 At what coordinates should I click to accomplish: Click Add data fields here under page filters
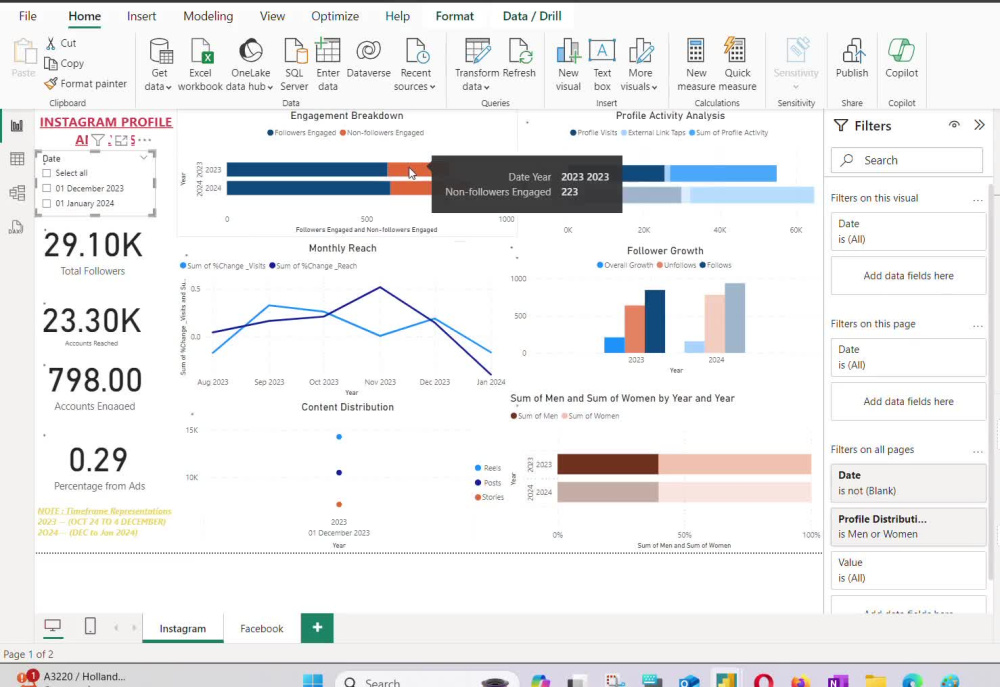[x=908, y=401]
